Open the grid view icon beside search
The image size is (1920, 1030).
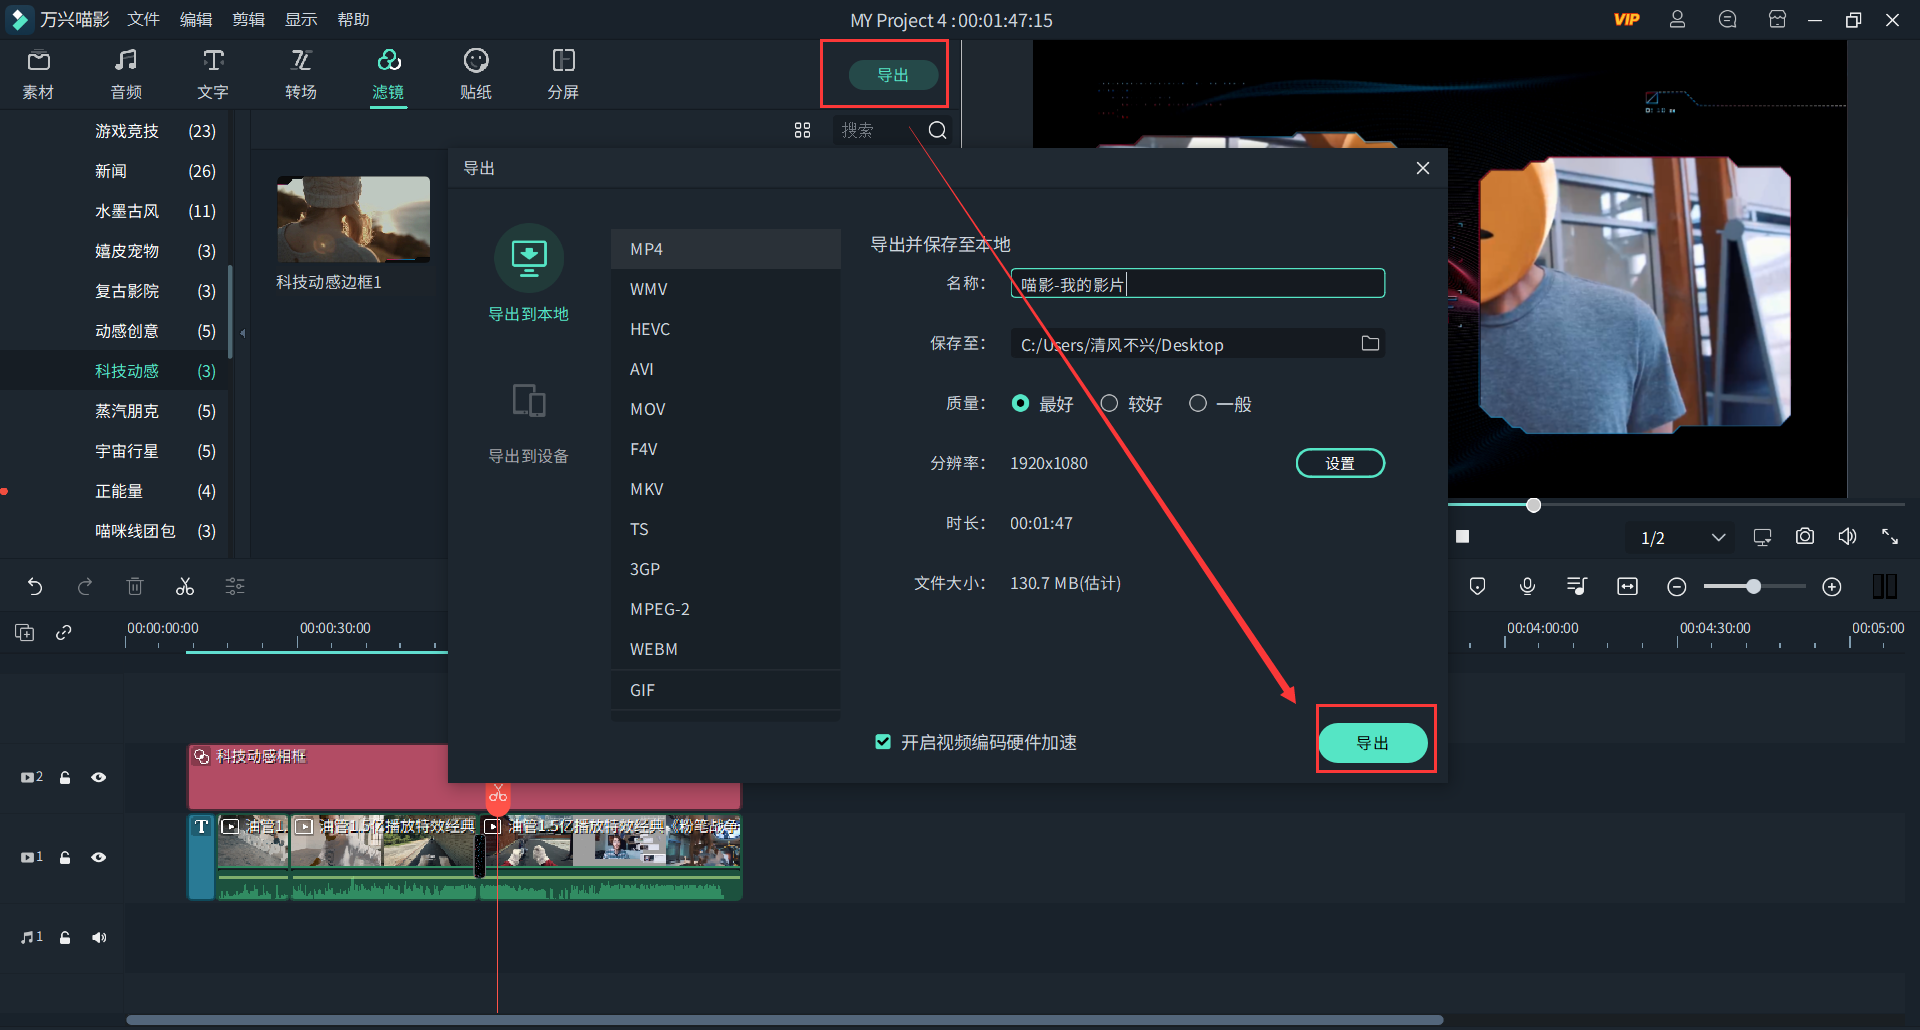point(803,129)
